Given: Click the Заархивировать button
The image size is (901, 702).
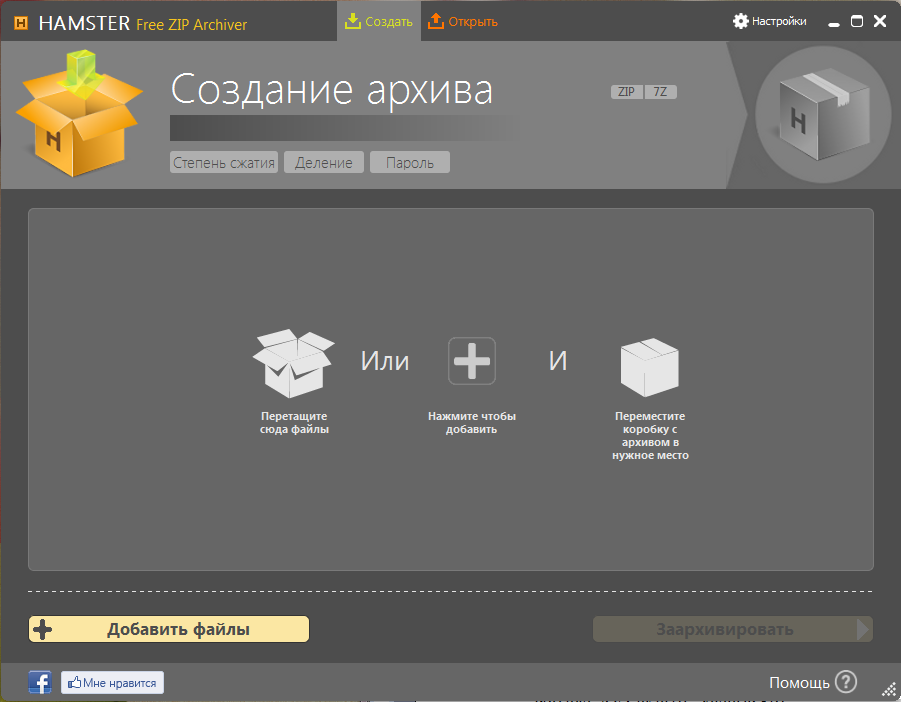Looking at the screenshot, I should 733,629.
